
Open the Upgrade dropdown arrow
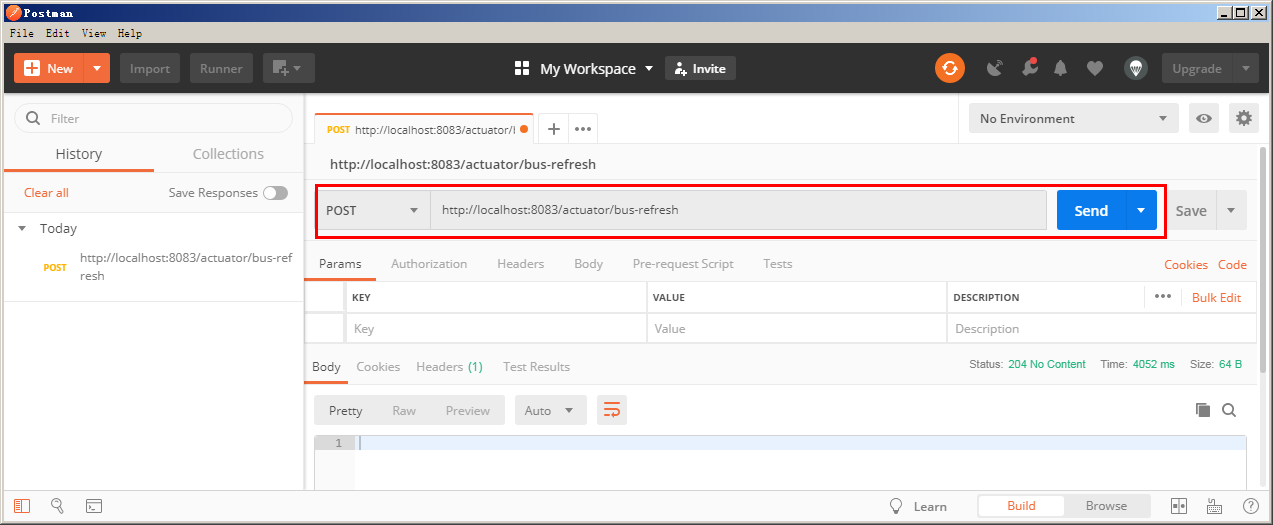[x=1245, y=68]
